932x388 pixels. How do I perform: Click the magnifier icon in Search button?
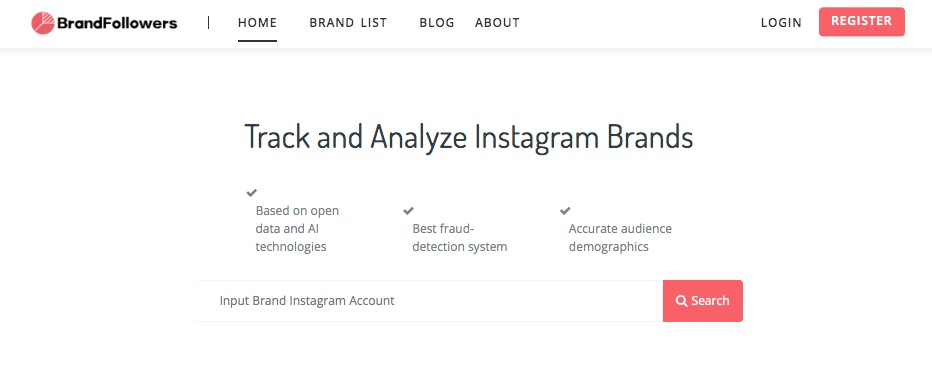[x=682, y=301]
